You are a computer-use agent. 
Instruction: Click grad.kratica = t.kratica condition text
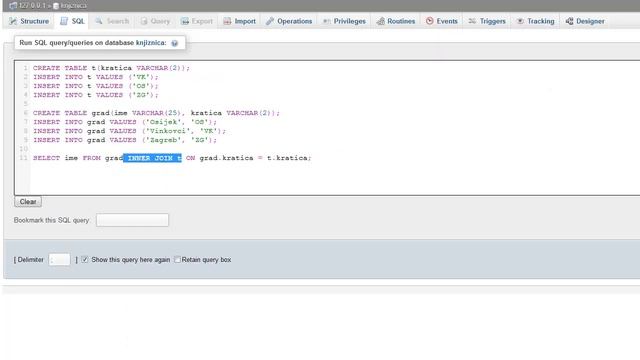coord(255,158)
